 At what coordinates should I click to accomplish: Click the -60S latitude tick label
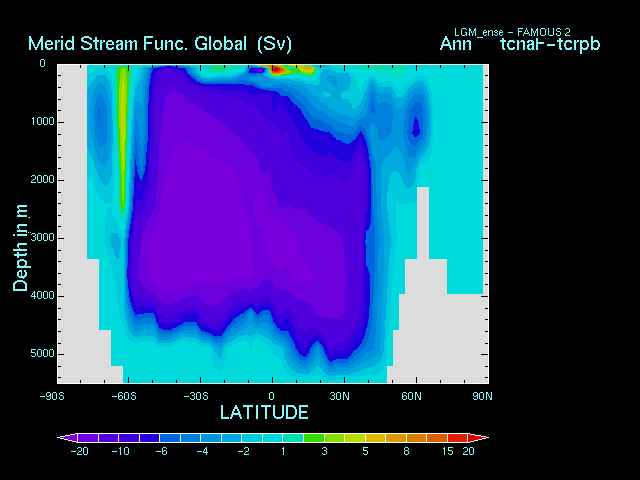[x=124, y=396]
